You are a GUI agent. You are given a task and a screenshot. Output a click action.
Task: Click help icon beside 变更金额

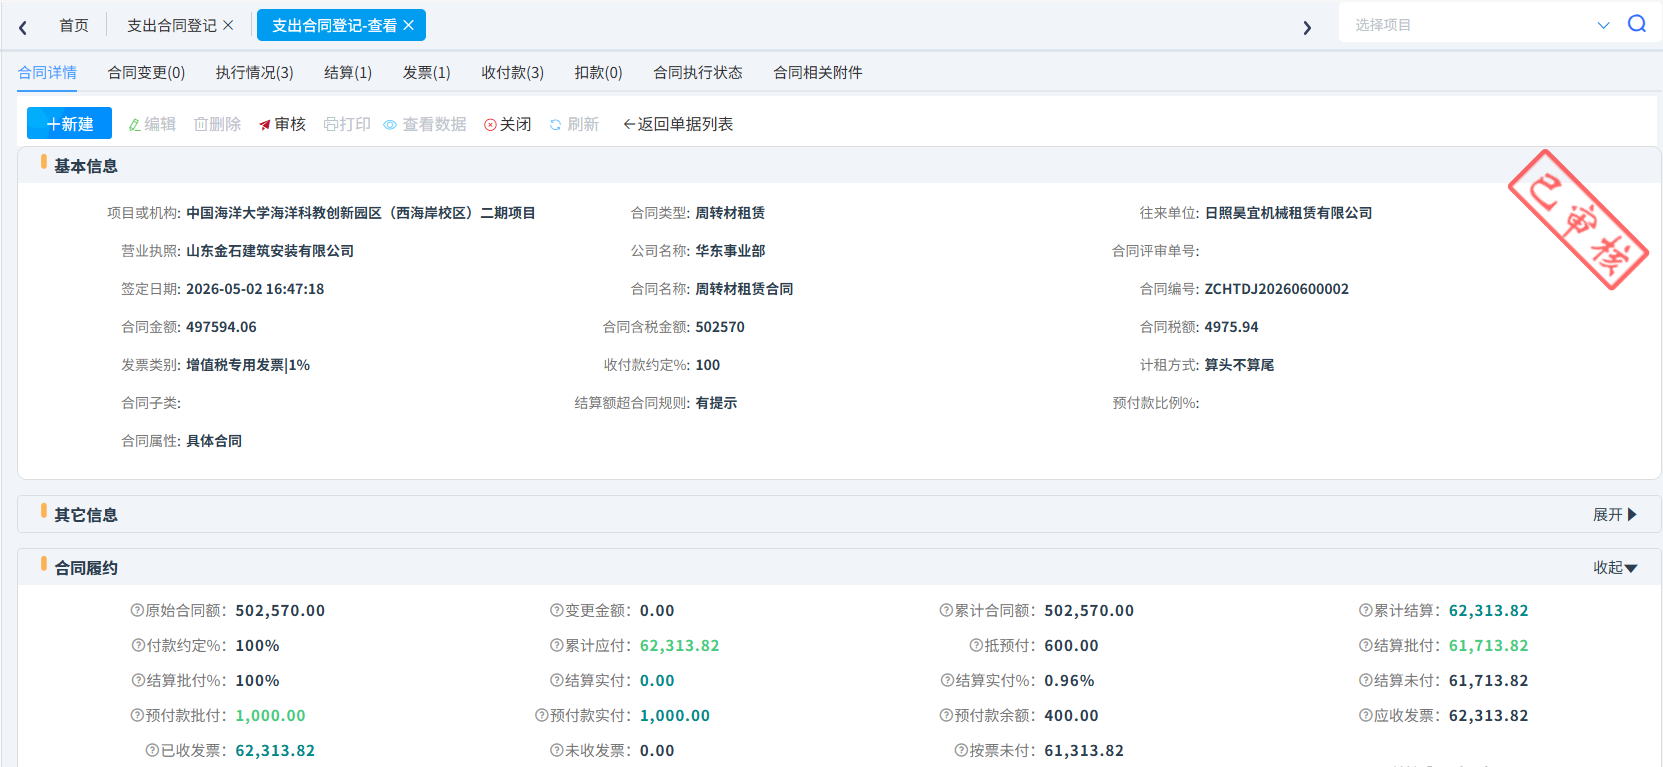[556, 610]
